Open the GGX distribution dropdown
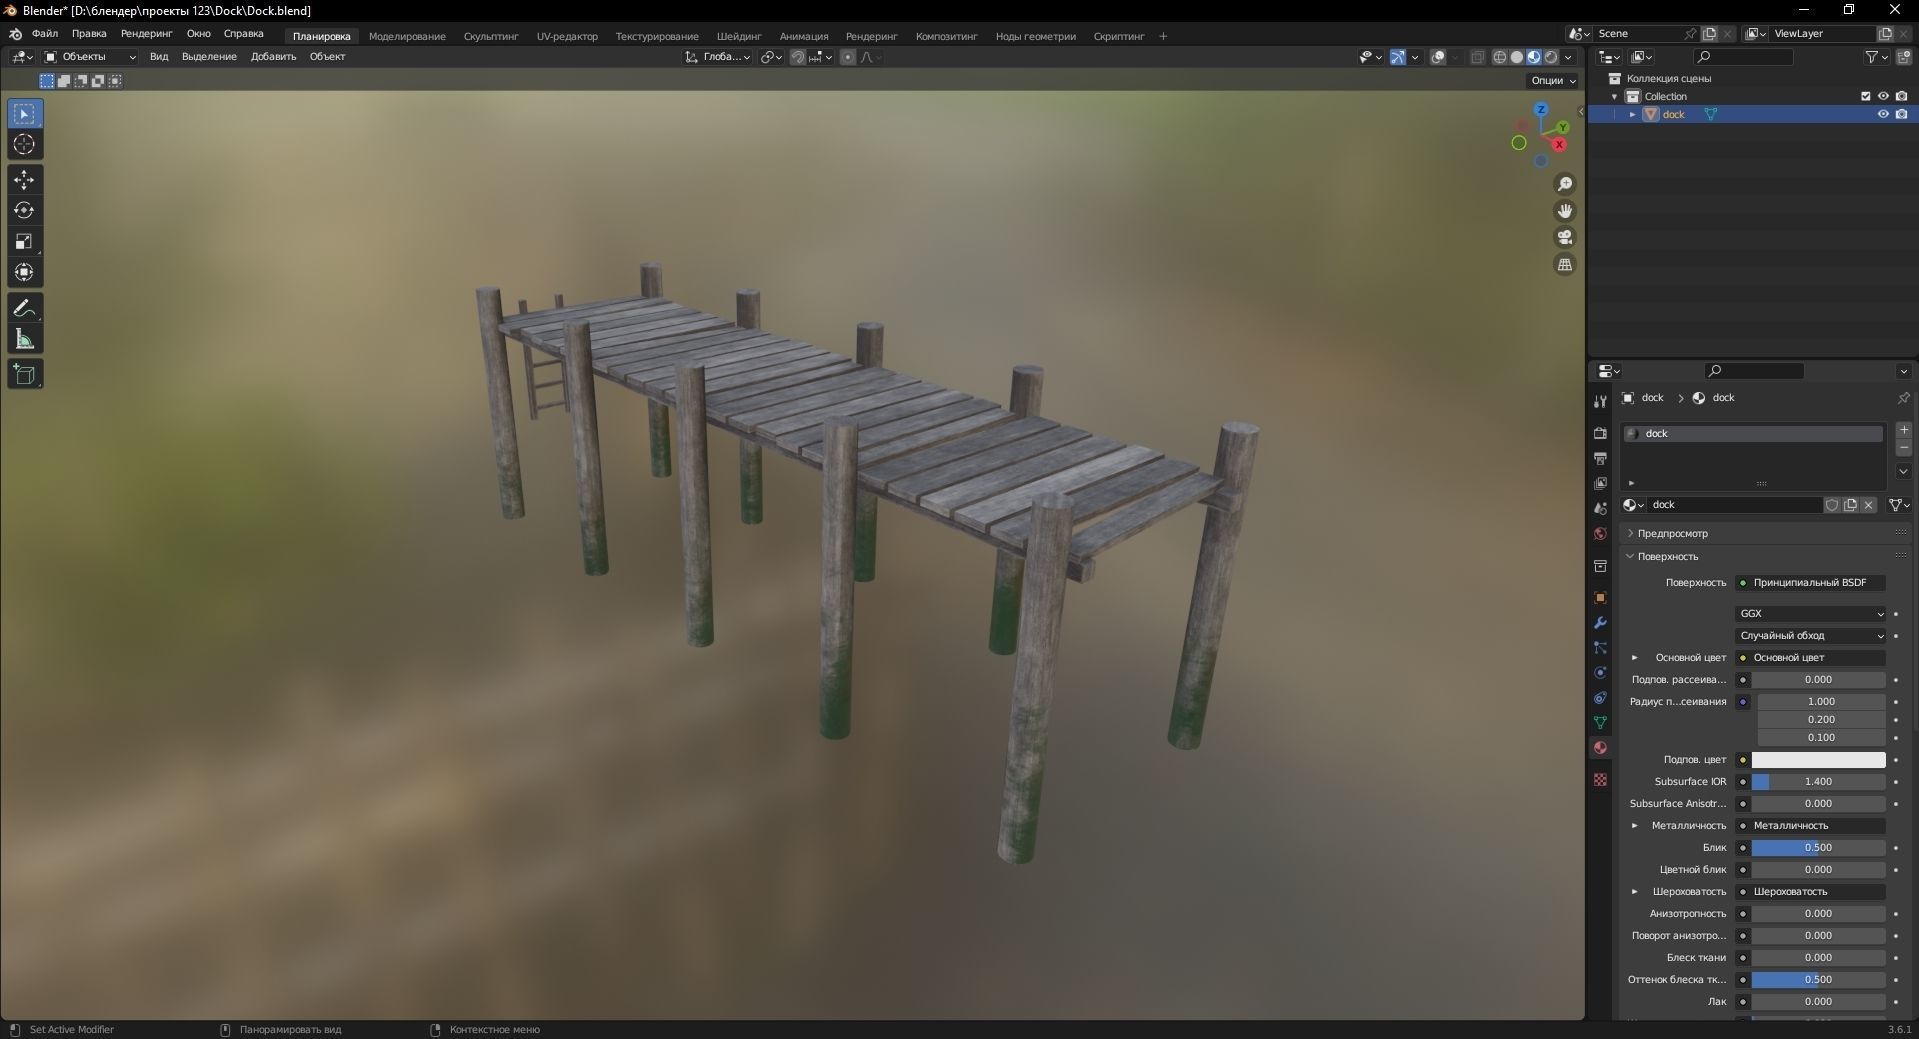This screenshot has width=1919, height=1039. (1810, 614)
